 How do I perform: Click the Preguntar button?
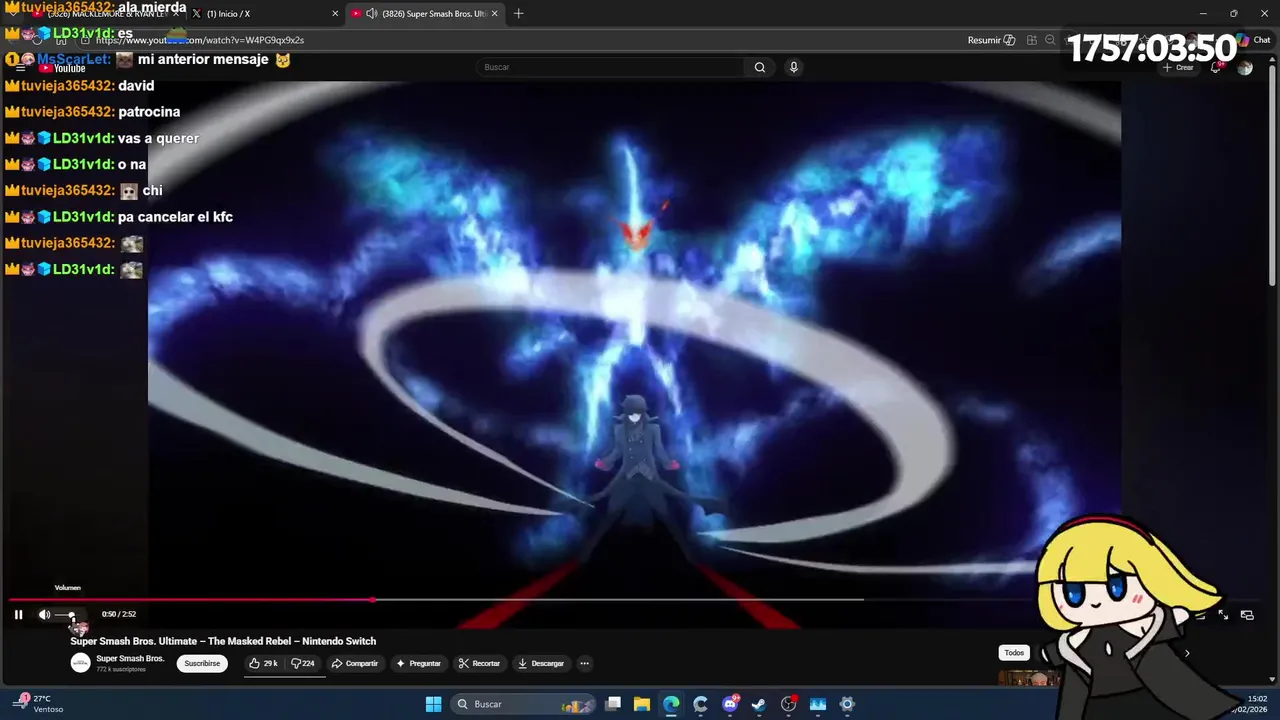click(x=418, y=663)
